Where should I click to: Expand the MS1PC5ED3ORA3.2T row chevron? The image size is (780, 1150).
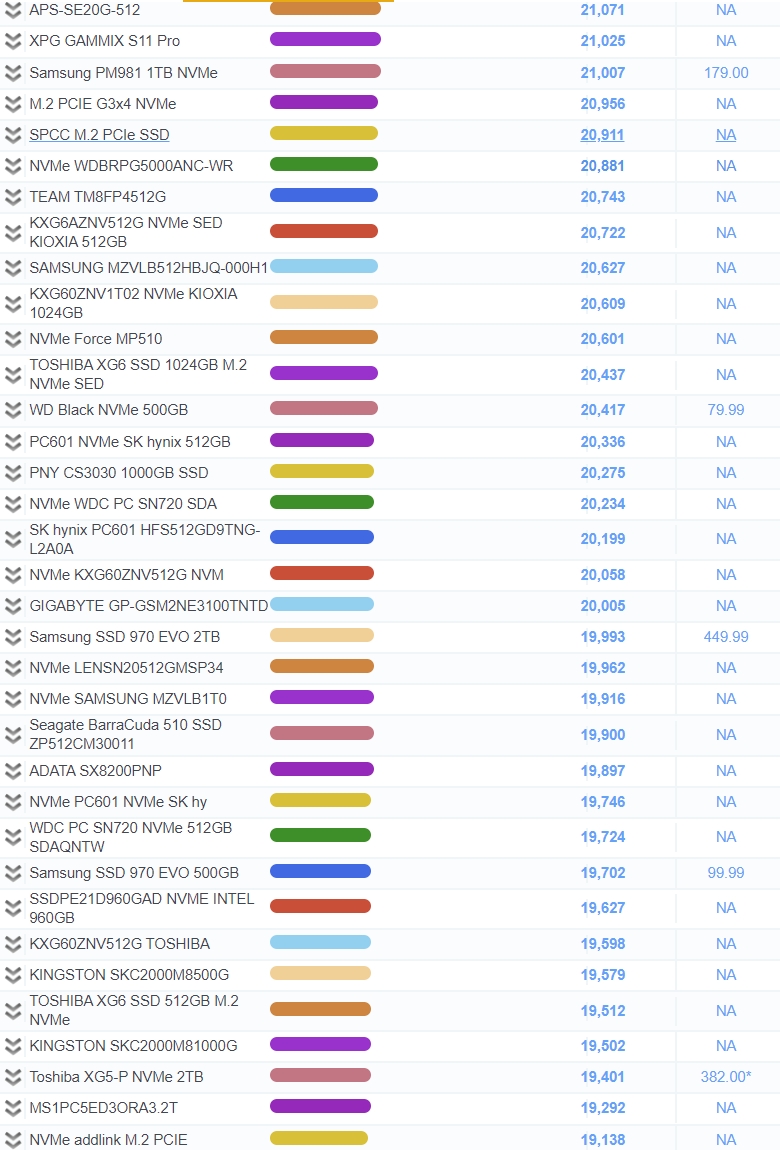pyautogui.click(x=12, y=1108)
